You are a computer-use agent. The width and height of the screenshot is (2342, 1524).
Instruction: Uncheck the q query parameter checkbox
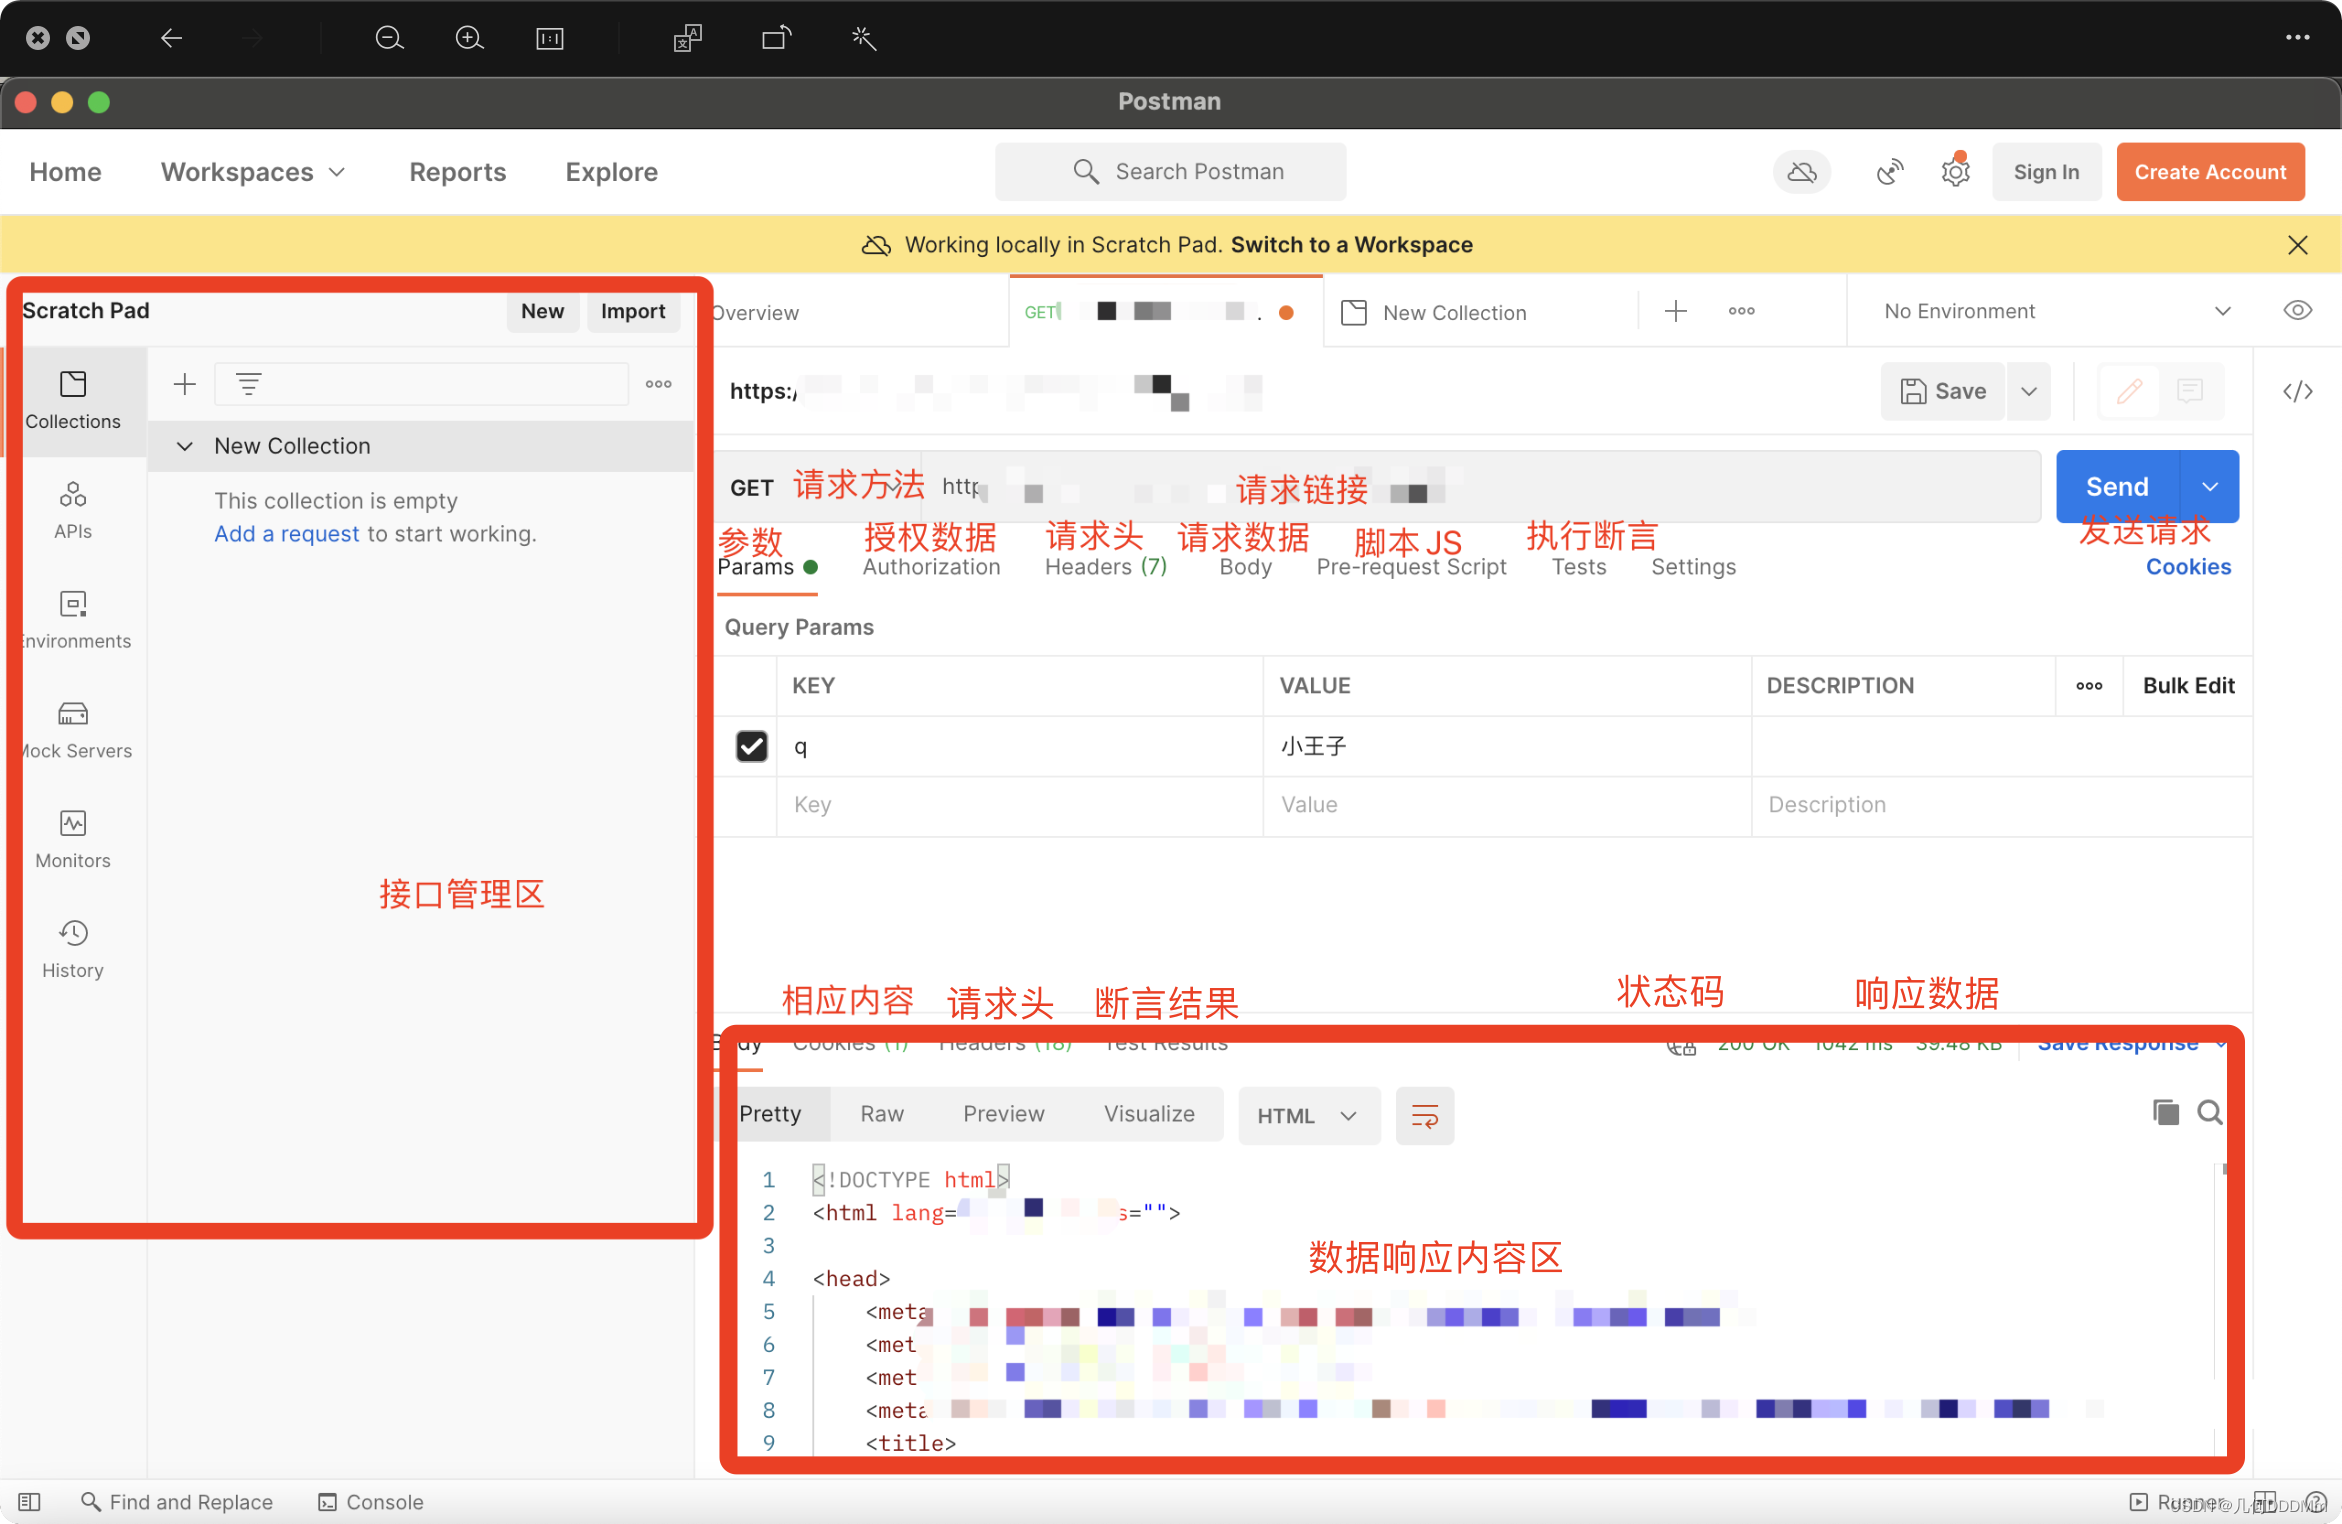pos(751,746)
